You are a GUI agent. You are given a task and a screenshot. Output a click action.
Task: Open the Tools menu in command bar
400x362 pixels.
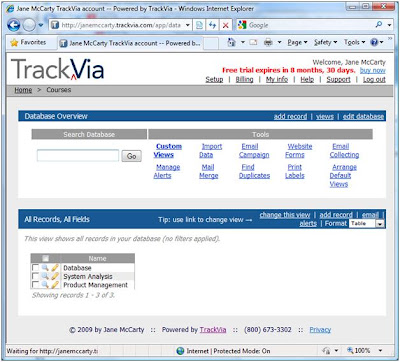point(354,42)
